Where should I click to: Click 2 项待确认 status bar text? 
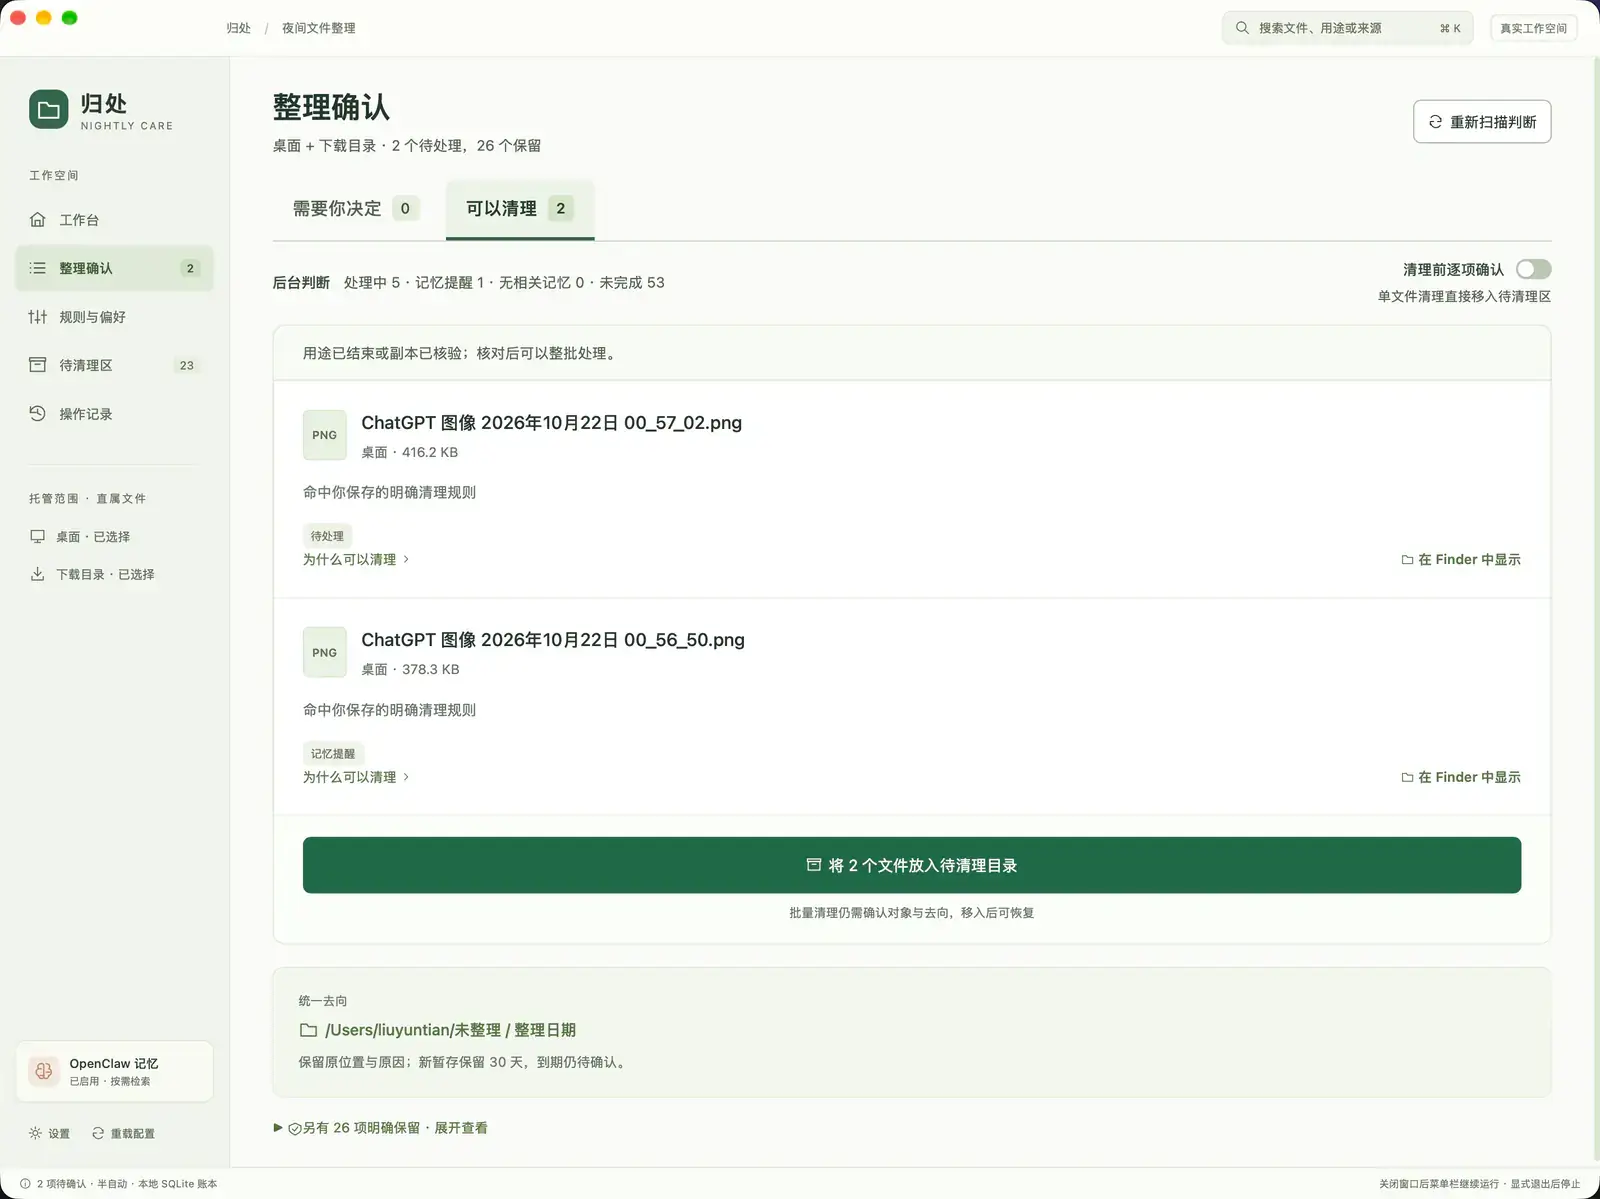tap(61, 1183)
